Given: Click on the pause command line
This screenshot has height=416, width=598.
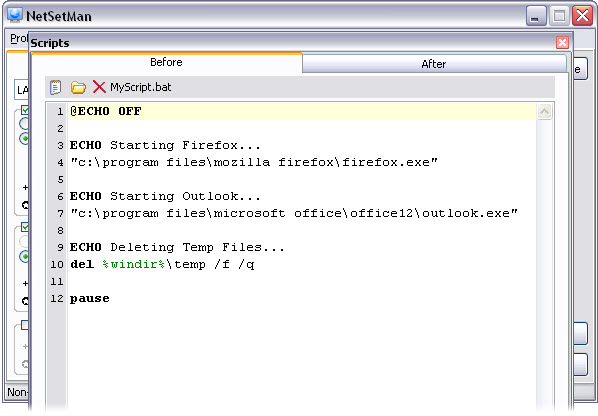Looking at the screenshot, I should coord(89,299).
